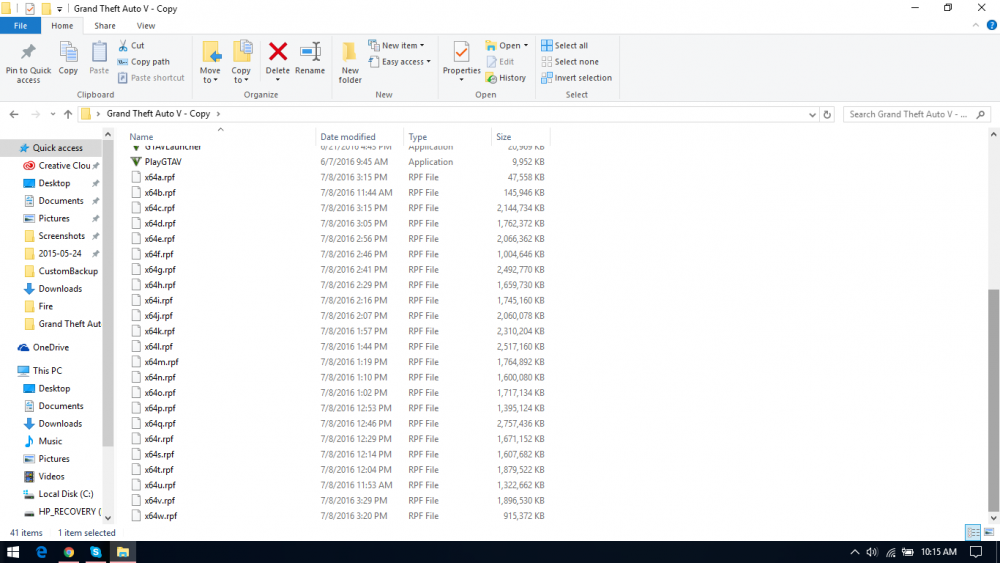The image size is (1000, 563).
Task: Switch to the Share tab
Action: tap(105, 26)
